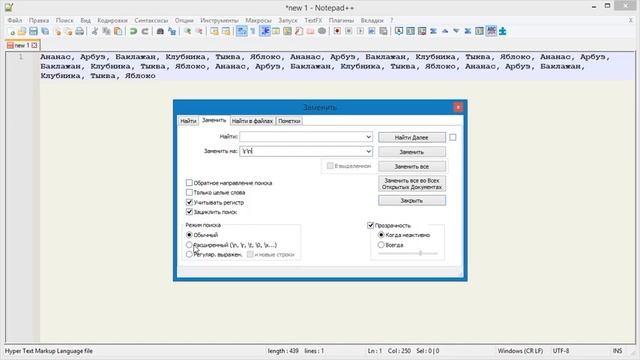
Task: Click the Cut scissors icon
Action: 95,31
